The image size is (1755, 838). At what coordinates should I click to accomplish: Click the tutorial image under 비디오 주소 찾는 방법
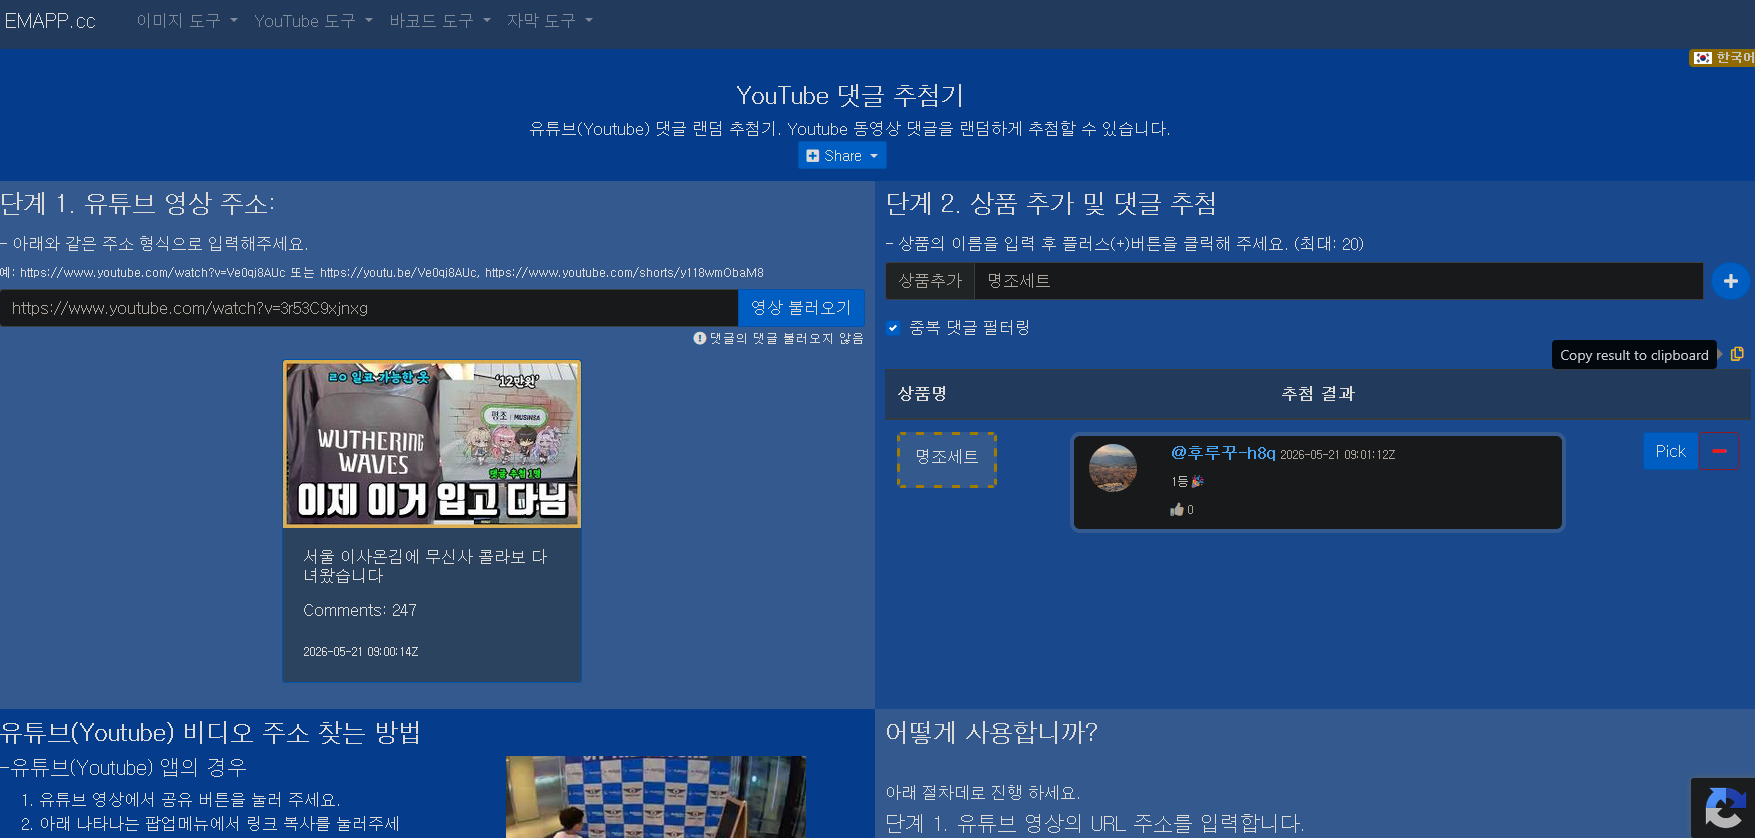(x=655, y=797)
